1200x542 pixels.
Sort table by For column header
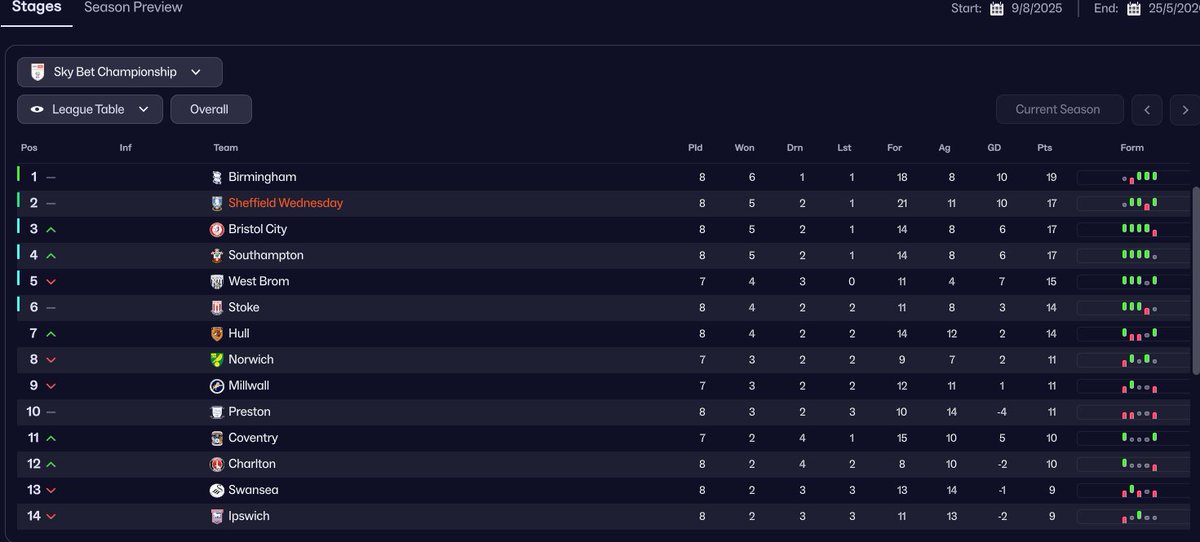pyautogui.click(x=894, y=148)
